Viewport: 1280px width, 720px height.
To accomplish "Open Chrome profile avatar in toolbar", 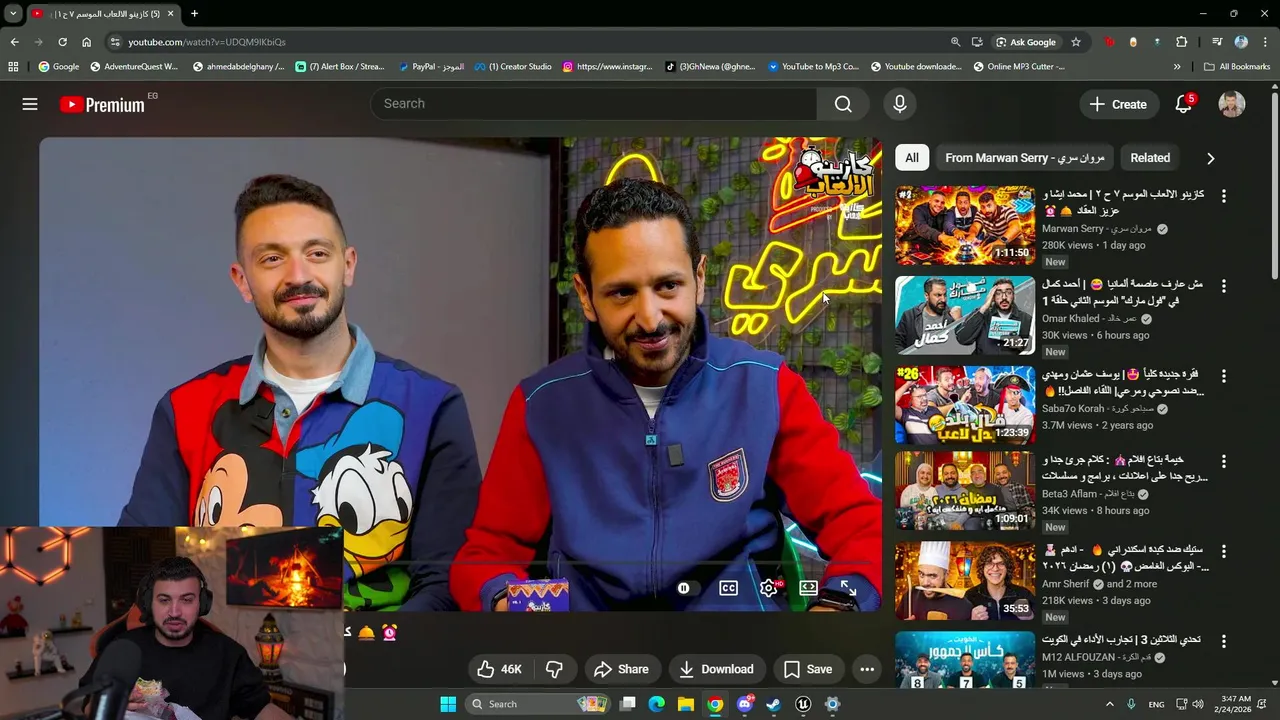I will coord(1241,42).
